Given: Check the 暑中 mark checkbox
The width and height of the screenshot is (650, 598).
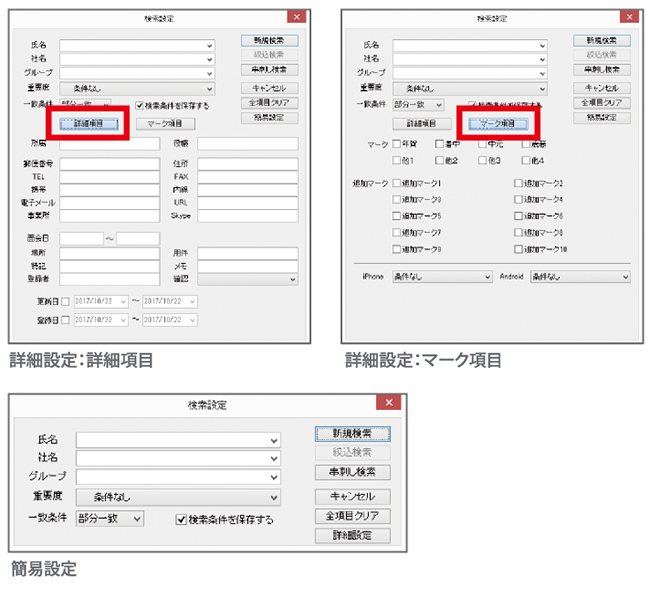Looking at the screenshot, I should click(439, 144).
